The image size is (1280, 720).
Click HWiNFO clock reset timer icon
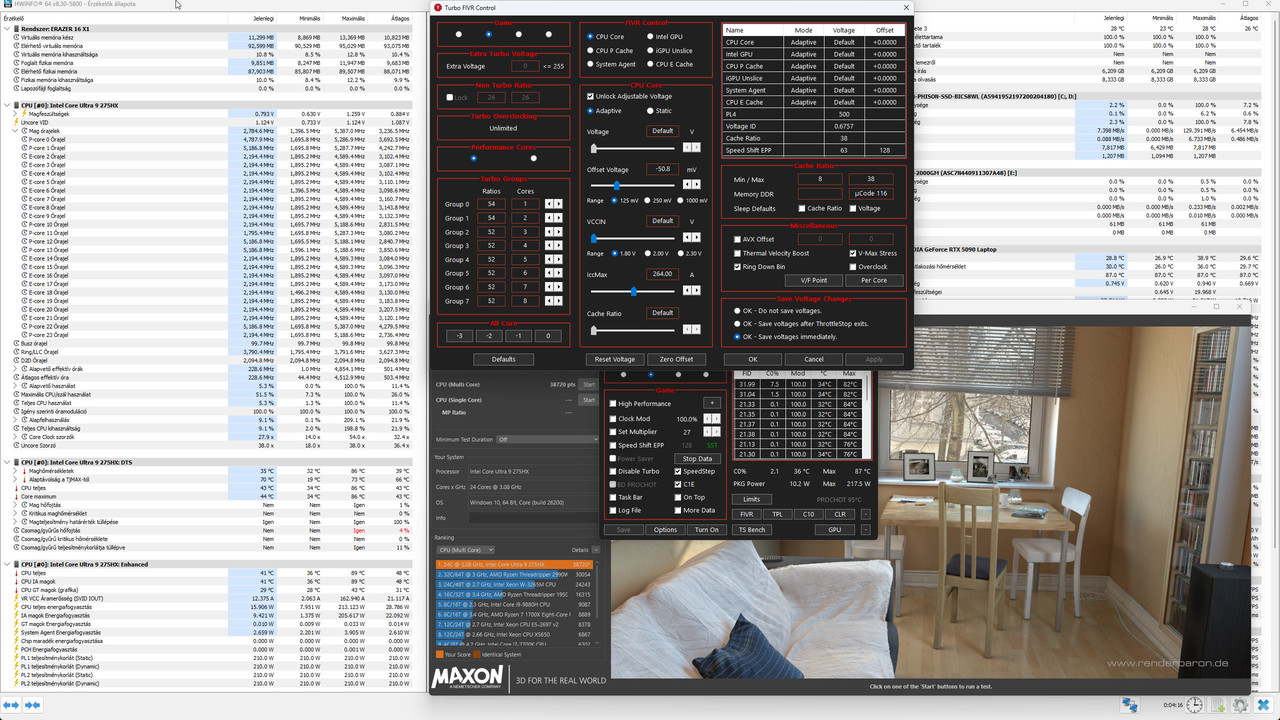[x=1194, y=704]
